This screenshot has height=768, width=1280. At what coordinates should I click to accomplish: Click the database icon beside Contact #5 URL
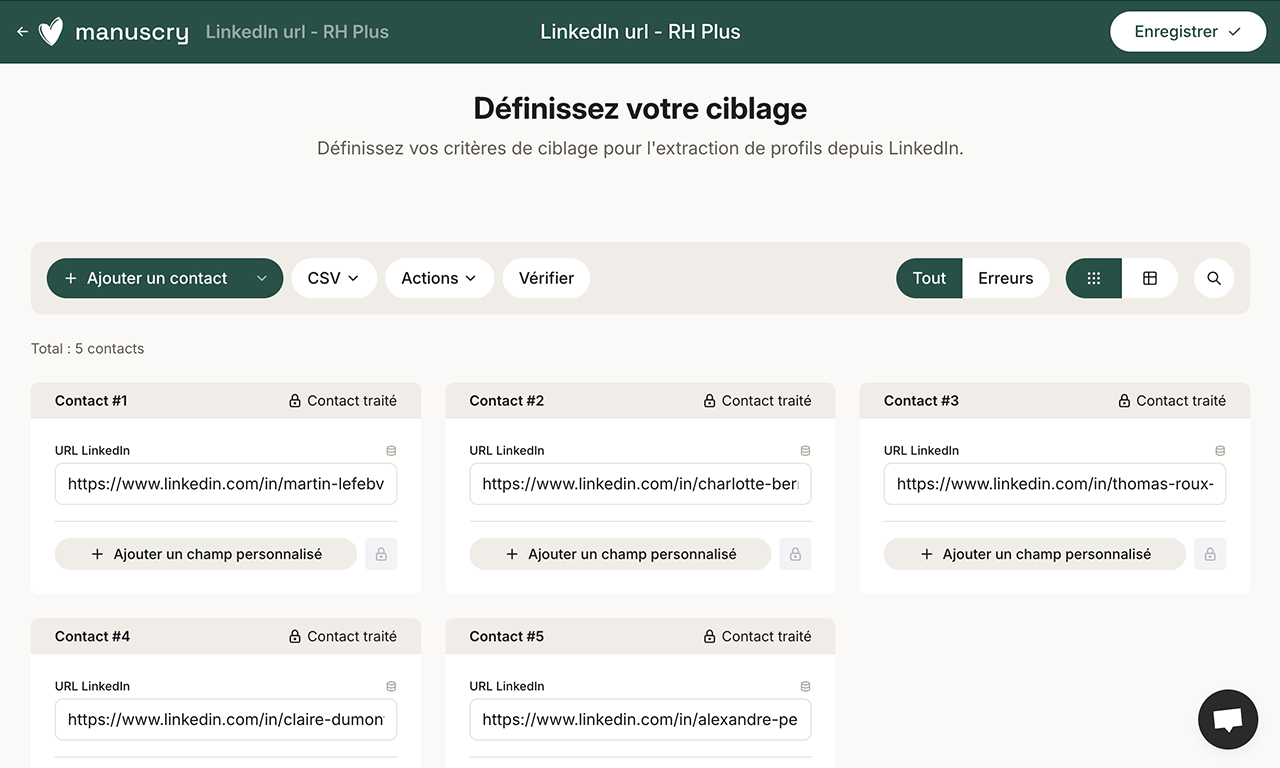tap(805, 686)
